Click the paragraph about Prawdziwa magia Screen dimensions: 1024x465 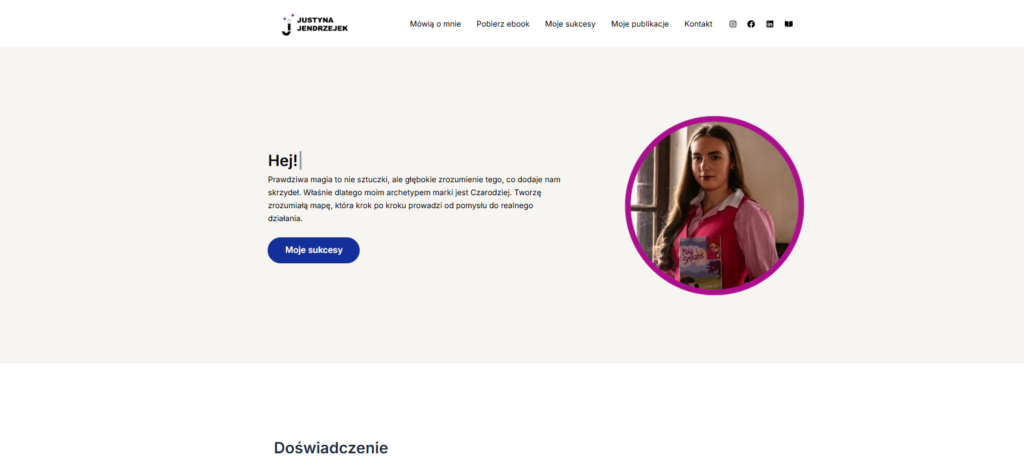click(414, 199)
